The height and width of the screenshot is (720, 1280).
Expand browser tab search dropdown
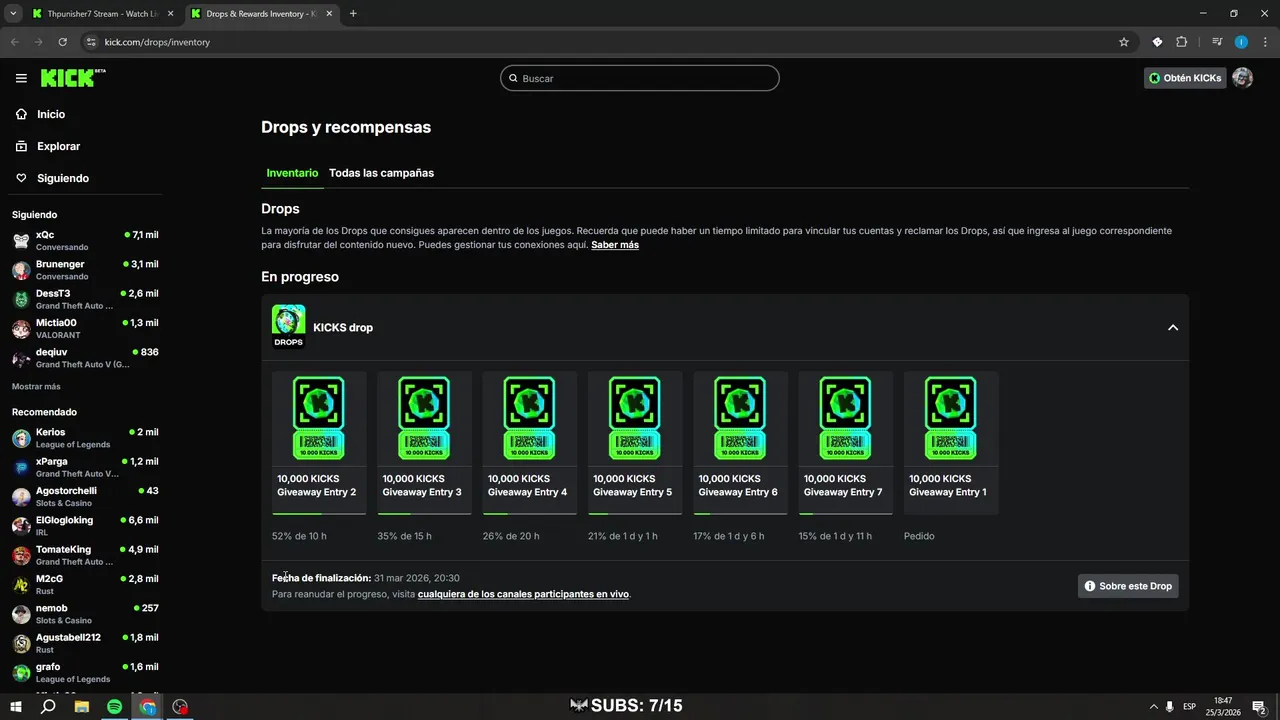pyautogui.click(x=13, y=14)
